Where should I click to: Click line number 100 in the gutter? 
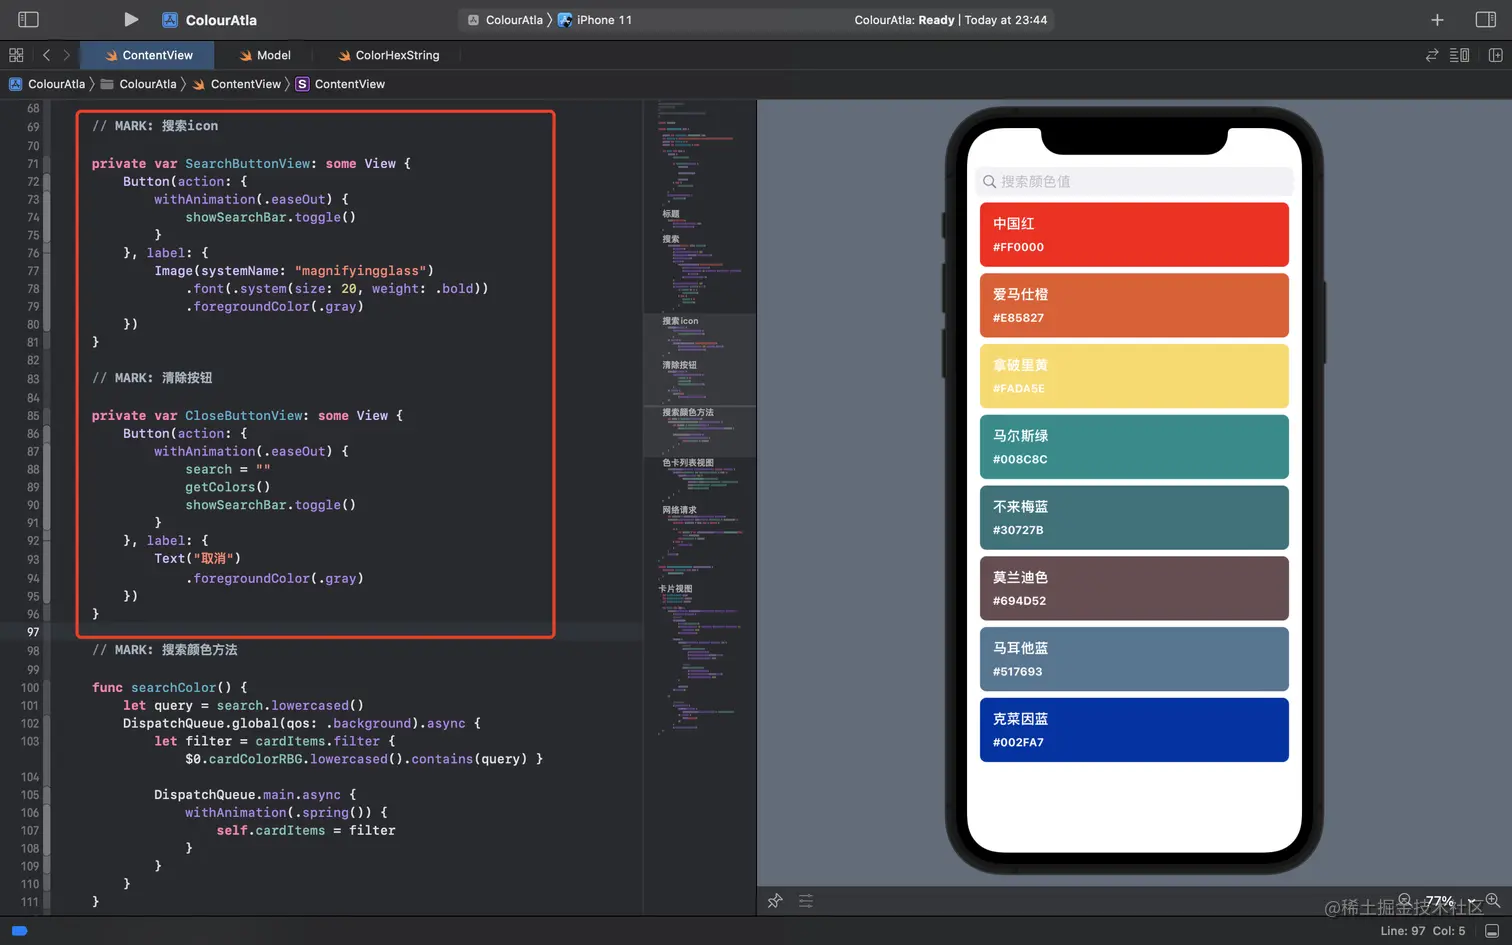pos(30,688)
